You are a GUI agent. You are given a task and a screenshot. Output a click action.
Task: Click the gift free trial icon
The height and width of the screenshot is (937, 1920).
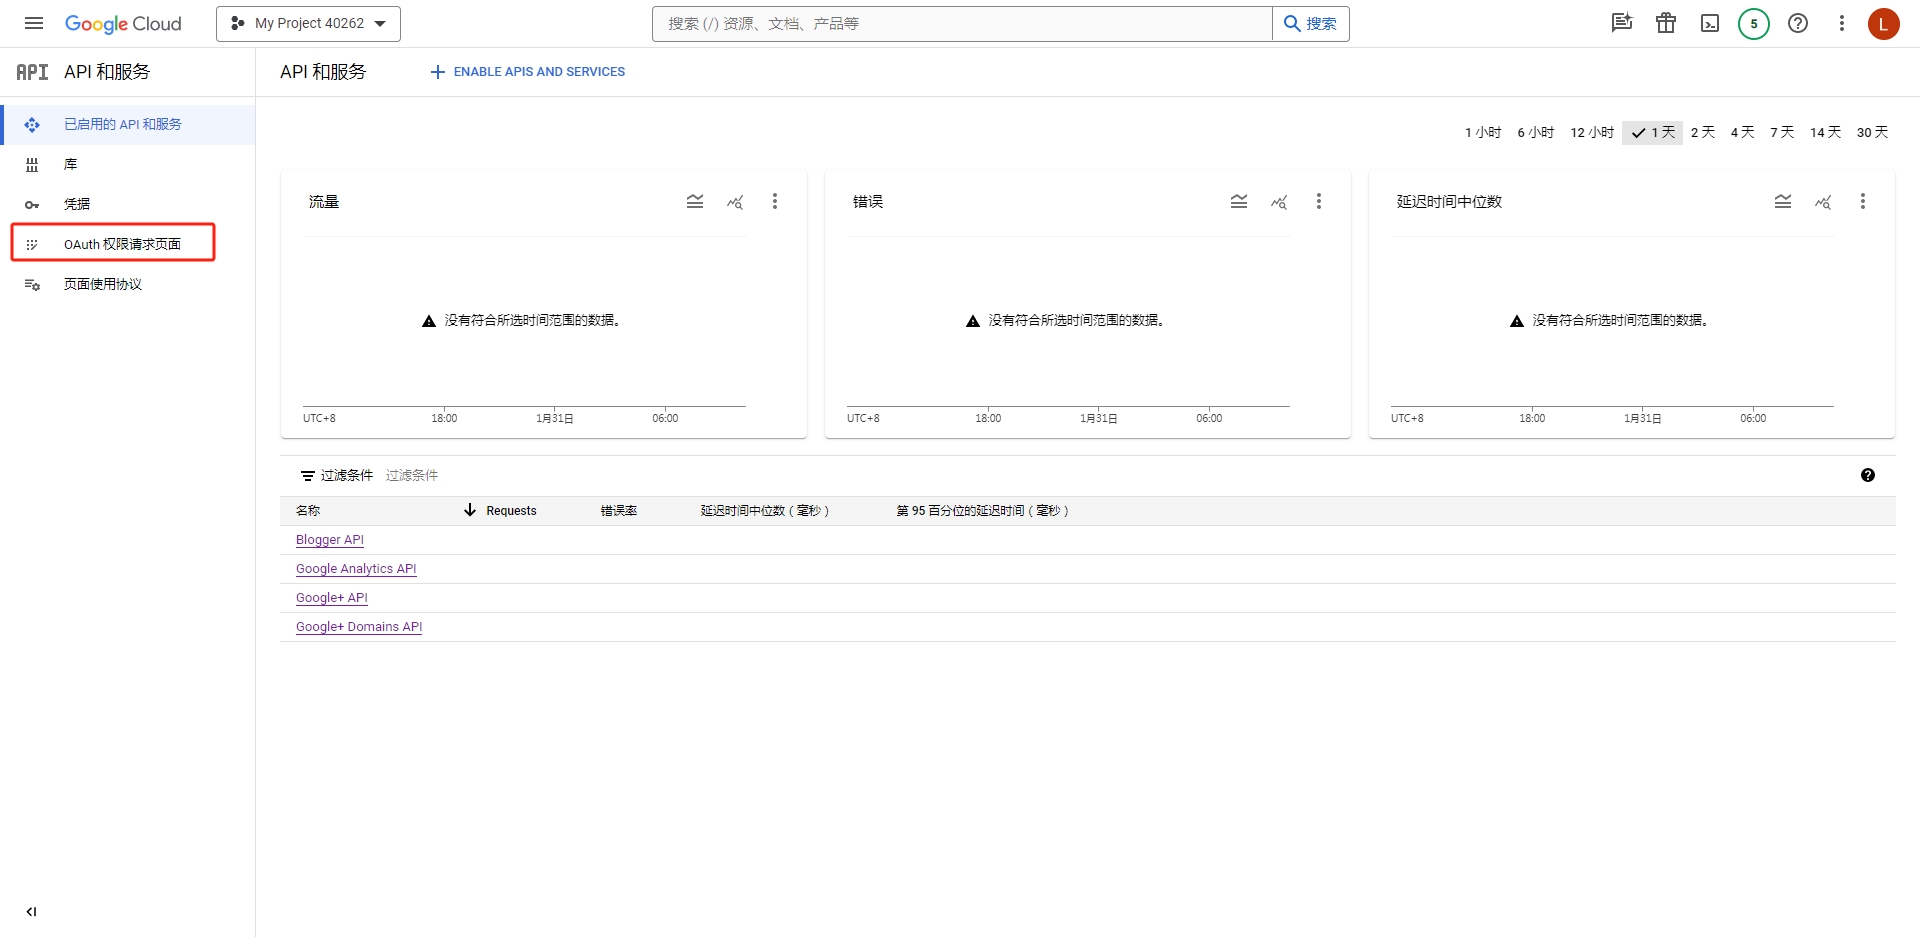1666,23
